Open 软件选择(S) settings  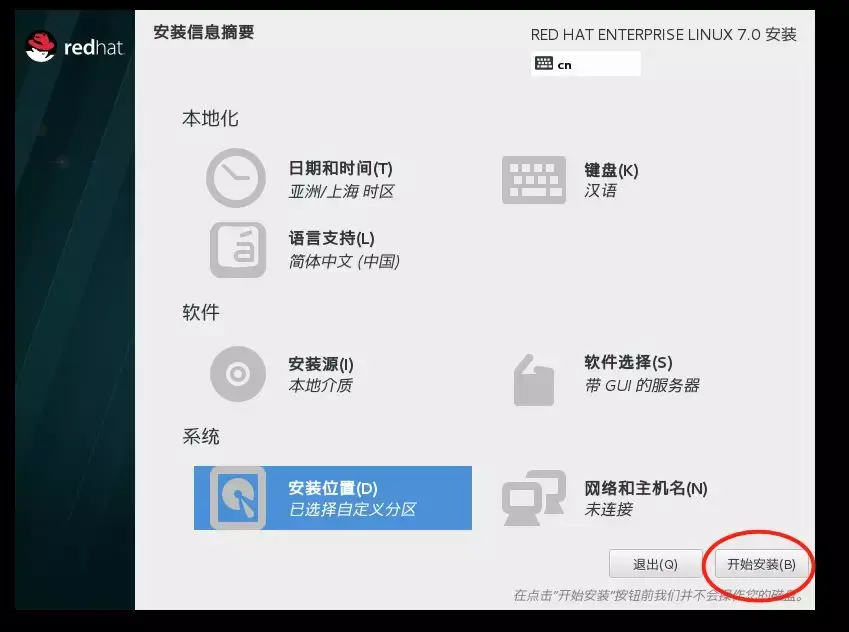coord(628,362)
